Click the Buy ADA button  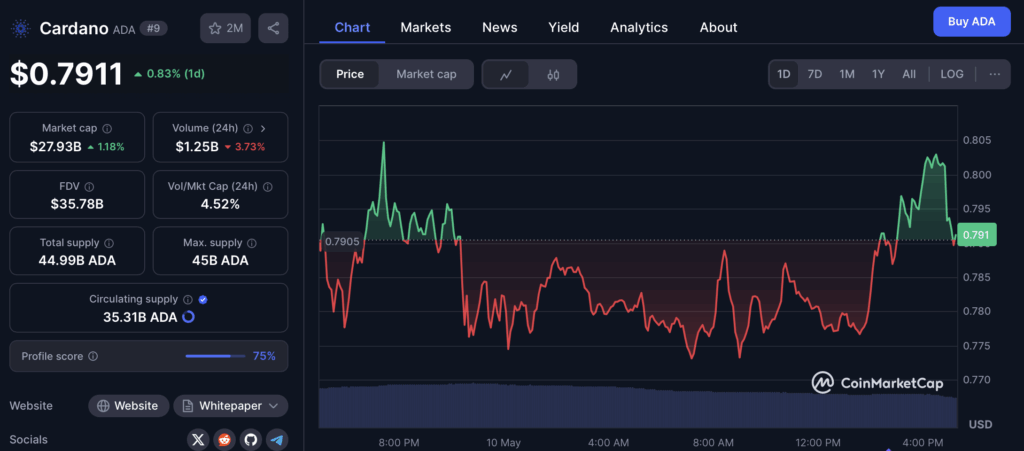tap(972, 22)
